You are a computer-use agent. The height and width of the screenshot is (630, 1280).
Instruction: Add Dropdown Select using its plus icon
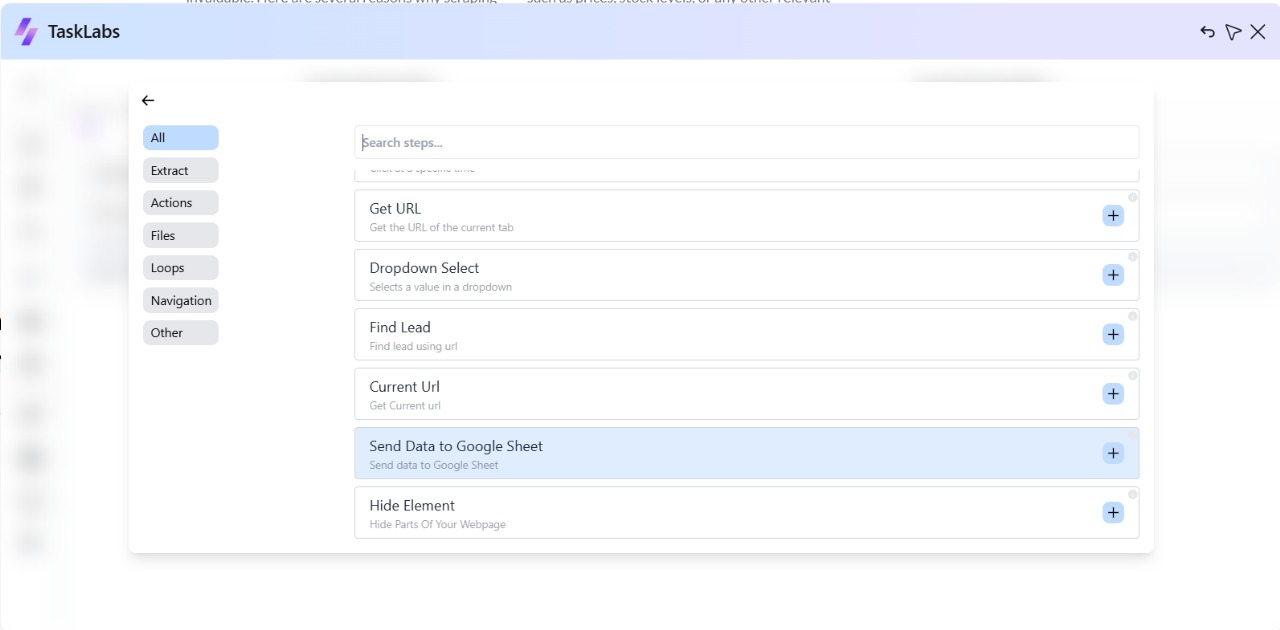pyautogui.click(x=1113, y=275)
